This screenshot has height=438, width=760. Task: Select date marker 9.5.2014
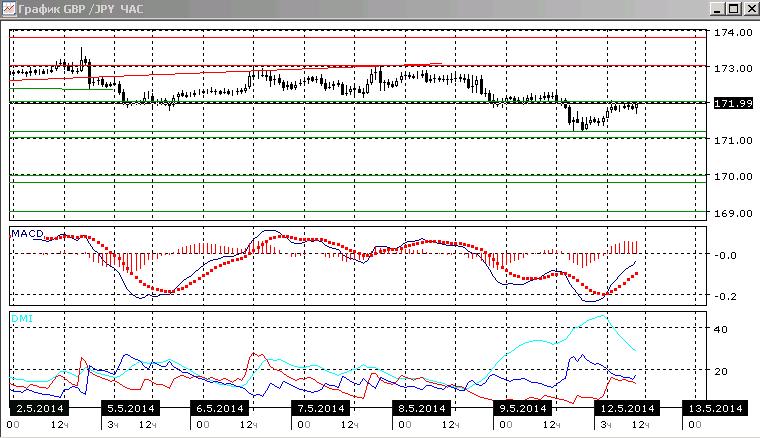522,408
